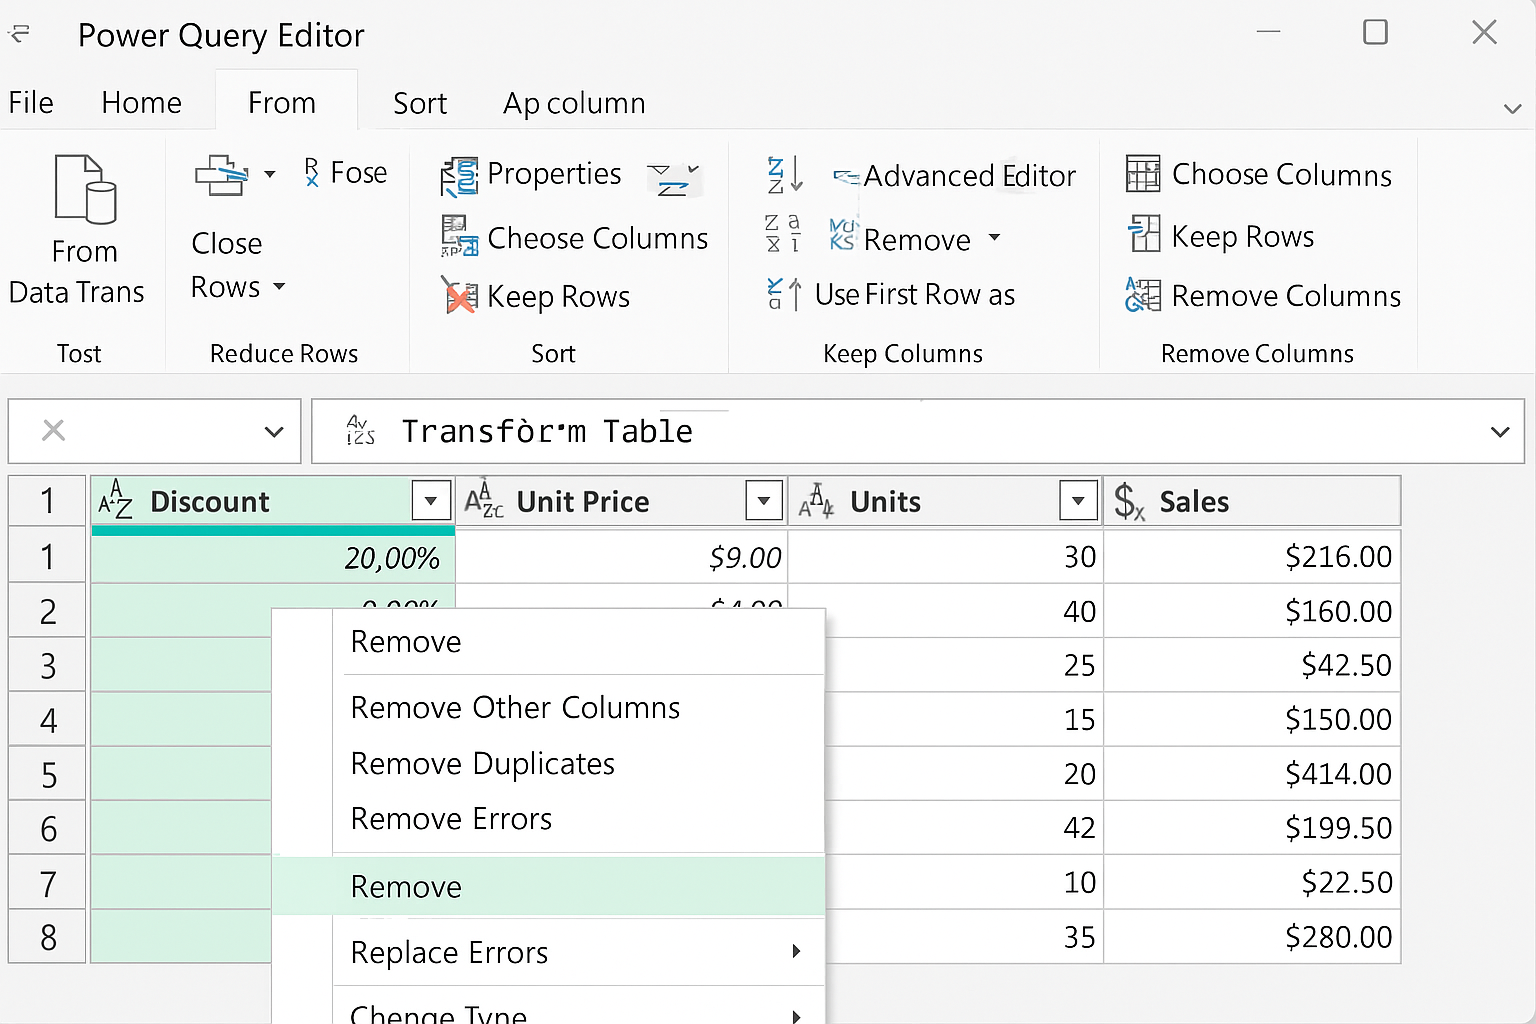Select row header number 8
1536x1024 pixels.
pyautogui.click(x=48, y=937)
